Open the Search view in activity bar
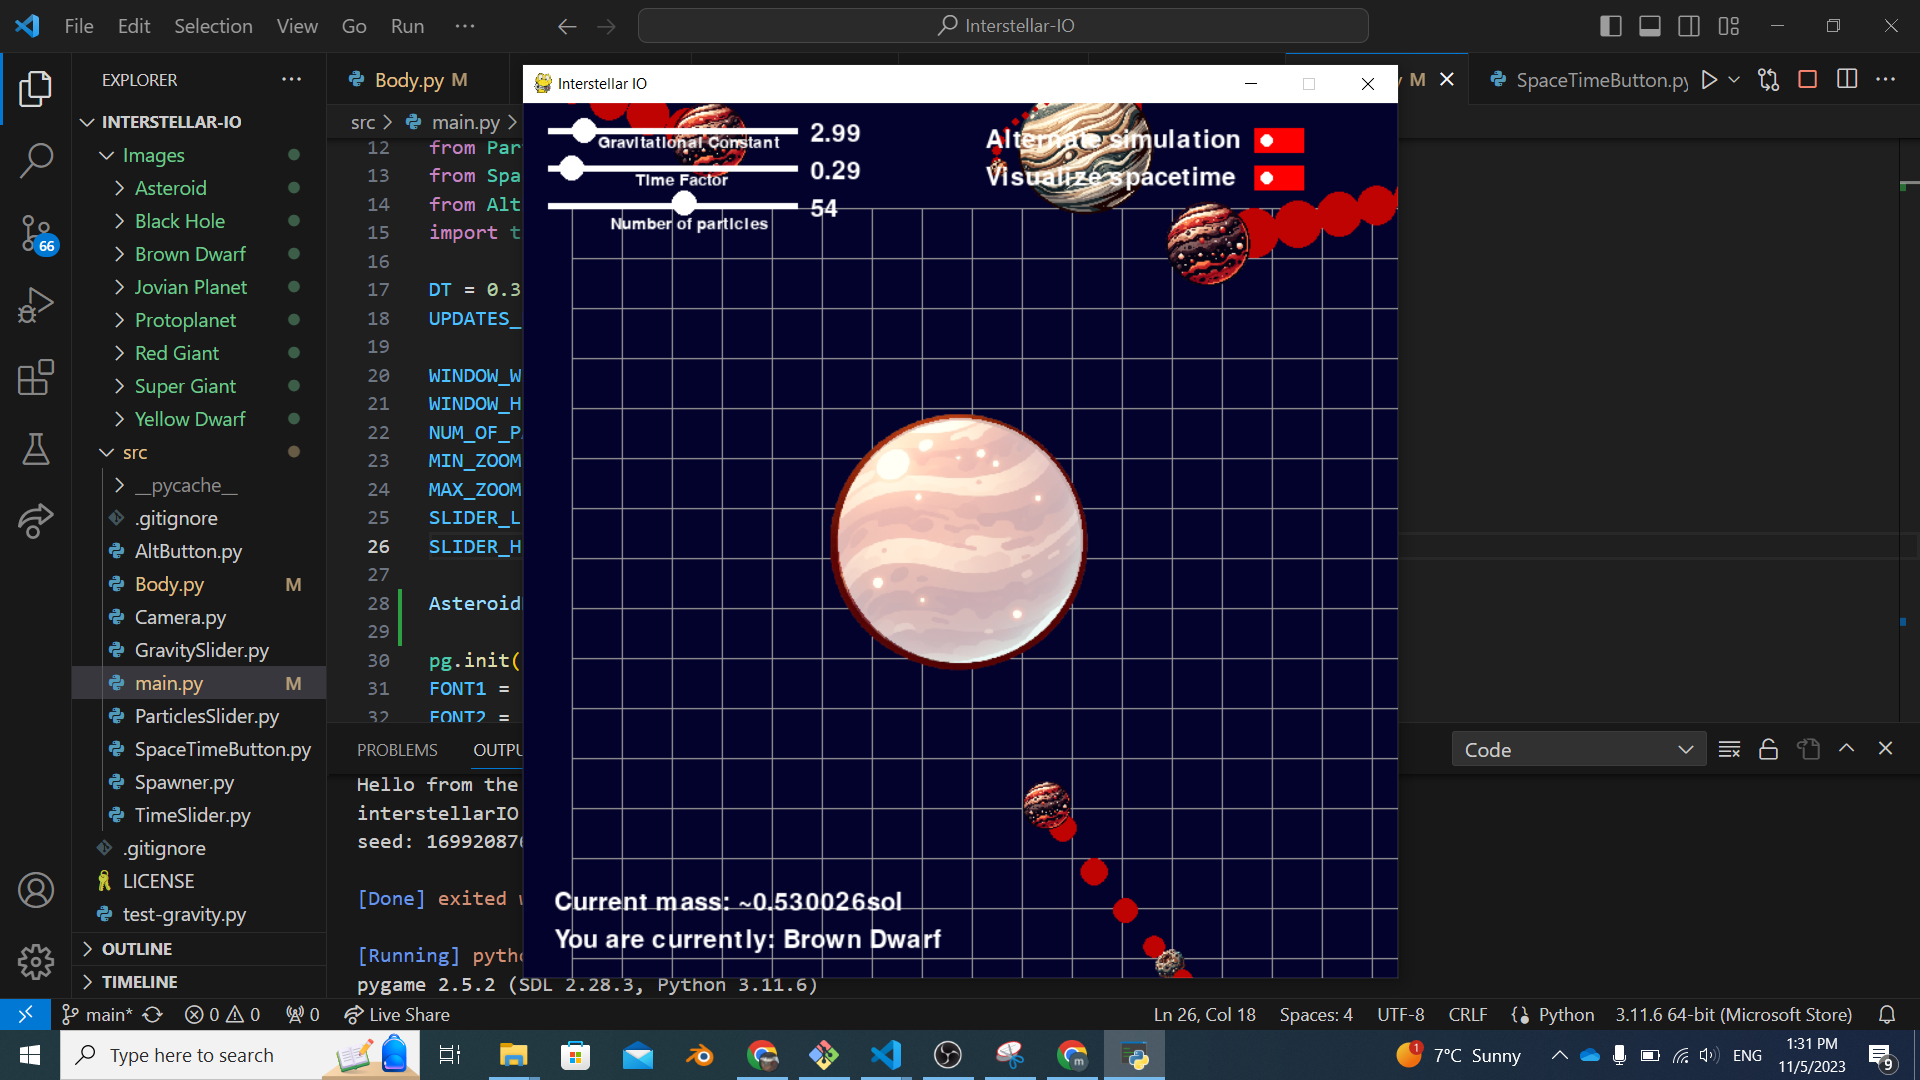Viewport: 1920px width, 1080px height. tap(36, 160)
